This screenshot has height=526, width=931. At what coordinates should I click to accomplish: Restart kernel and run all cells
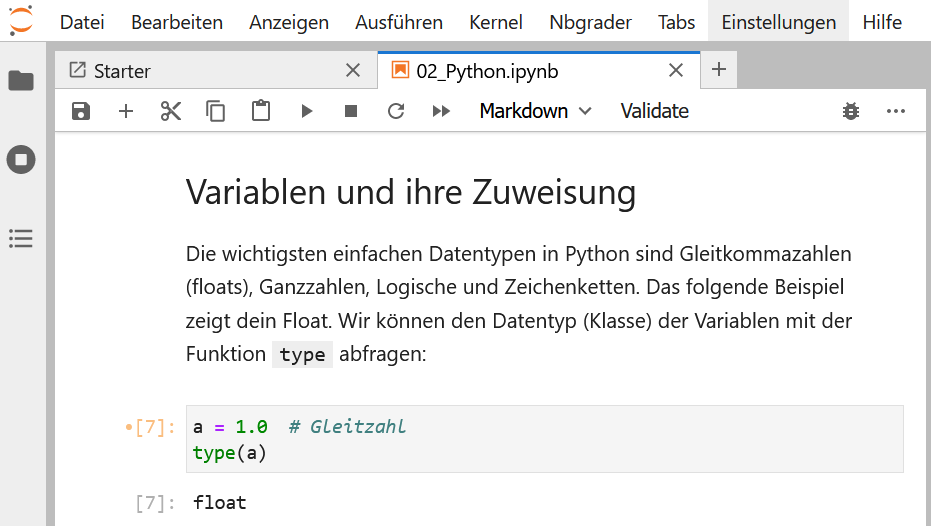[x=441, y=111]
